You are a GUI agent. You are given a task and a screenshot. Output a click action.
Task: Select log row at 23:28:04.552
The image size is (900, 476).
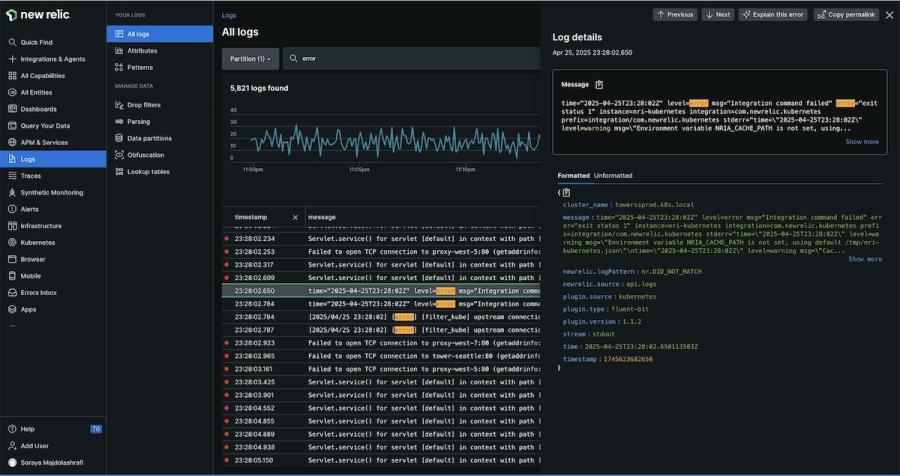381,408
